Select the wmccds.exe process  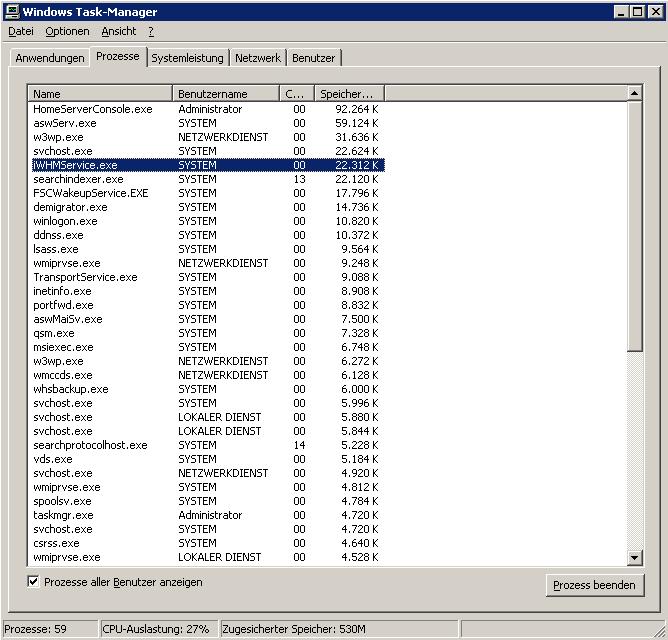pyautogui.click(x=208, y=375)
